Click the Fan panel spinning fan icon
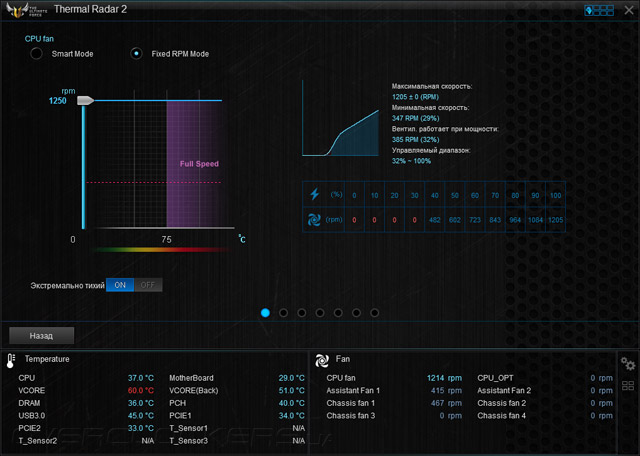Viewport: 640px width, 456px height. pos(322,360)
